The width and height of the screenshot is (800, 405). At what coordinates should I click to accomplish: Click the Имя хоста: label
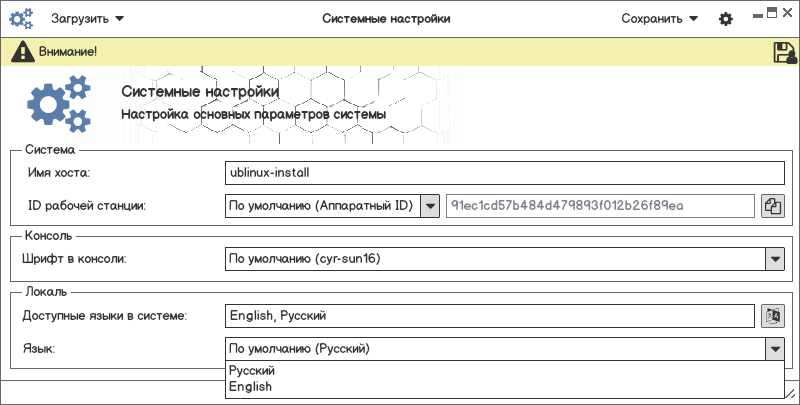pyautogui.click(x=59, y=173)
